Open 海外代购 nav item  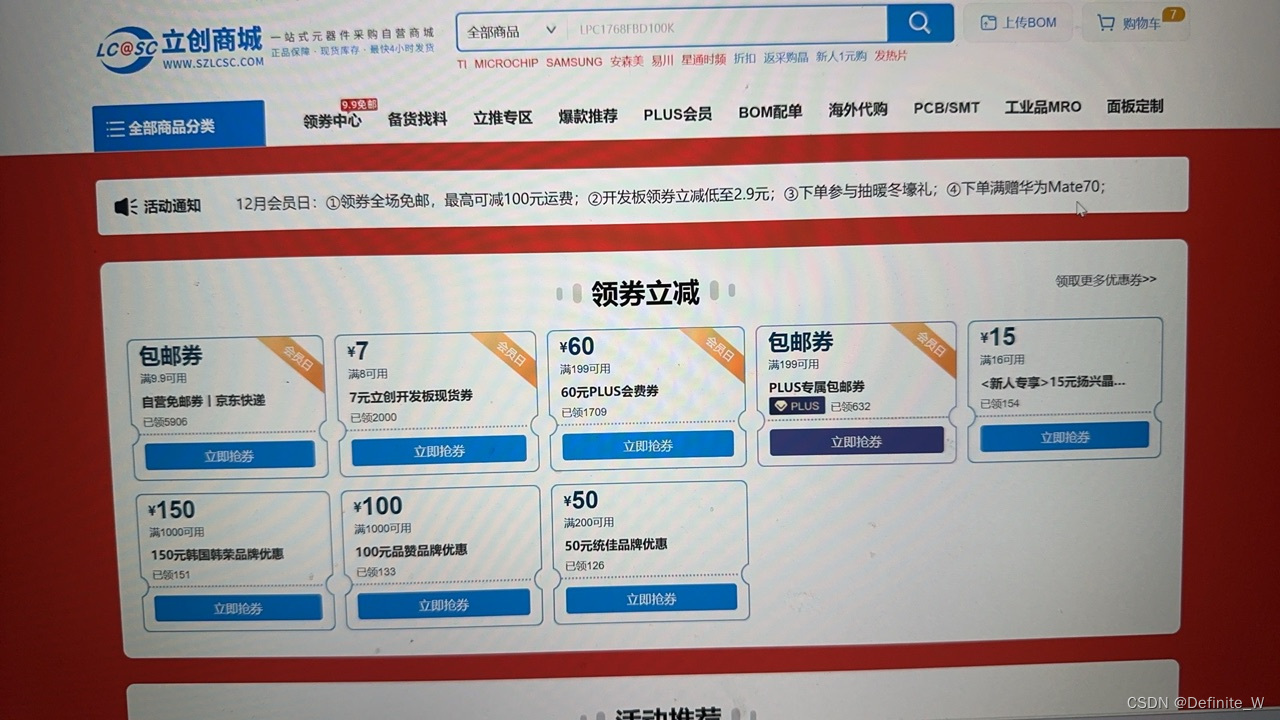[x=858, y=110]
